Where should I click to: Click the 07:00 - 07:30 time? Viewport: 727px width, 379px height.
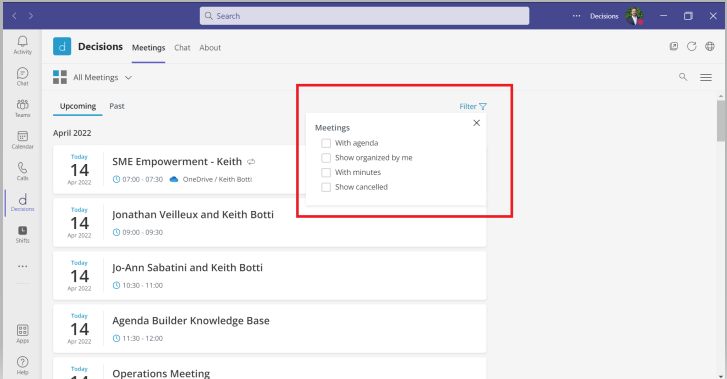click(x=142, y=180)
